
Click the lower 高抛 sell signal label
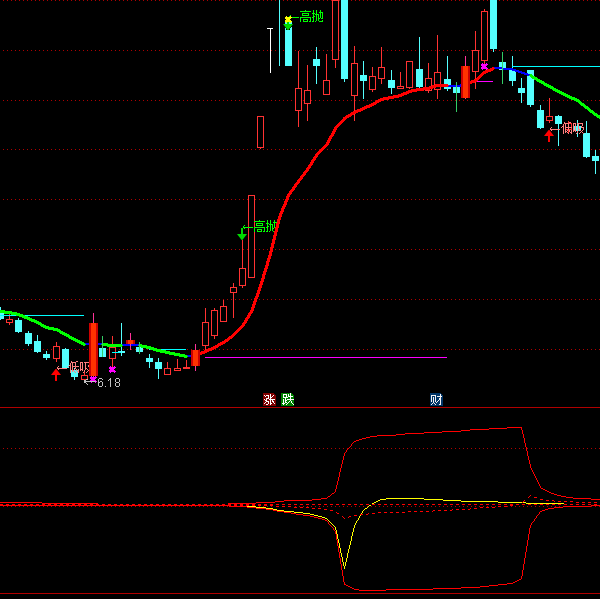264,227
